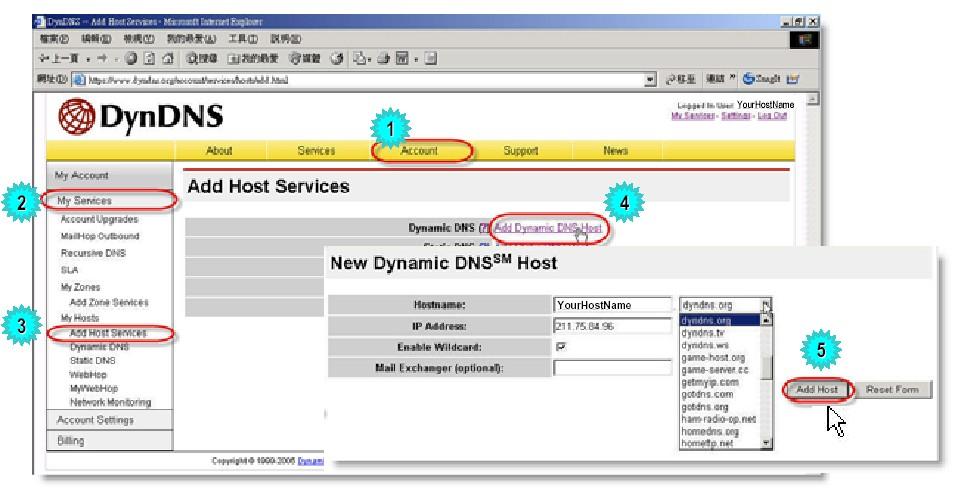The height and width of the screenshot is (489, 966).
Task: Click the Settings link at top right
Action: pos(736,116)
